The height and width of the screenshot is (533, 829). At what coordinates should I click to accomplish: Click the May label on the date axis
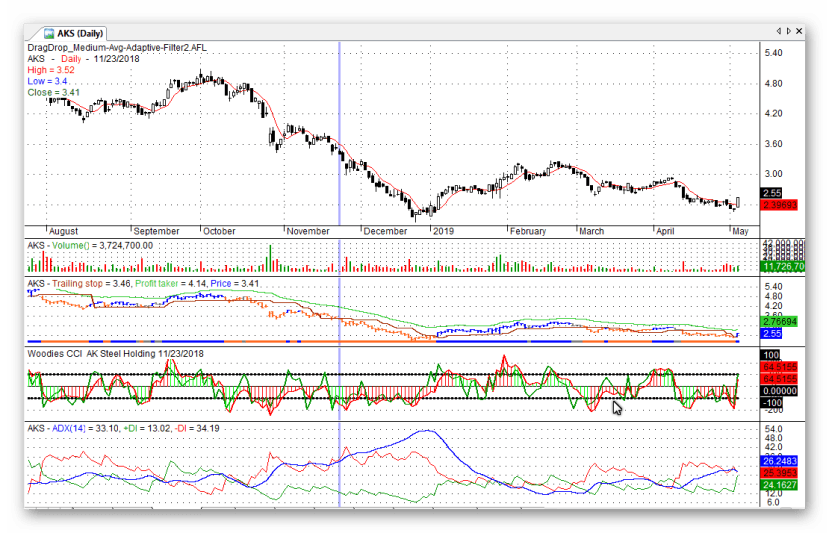740,231
